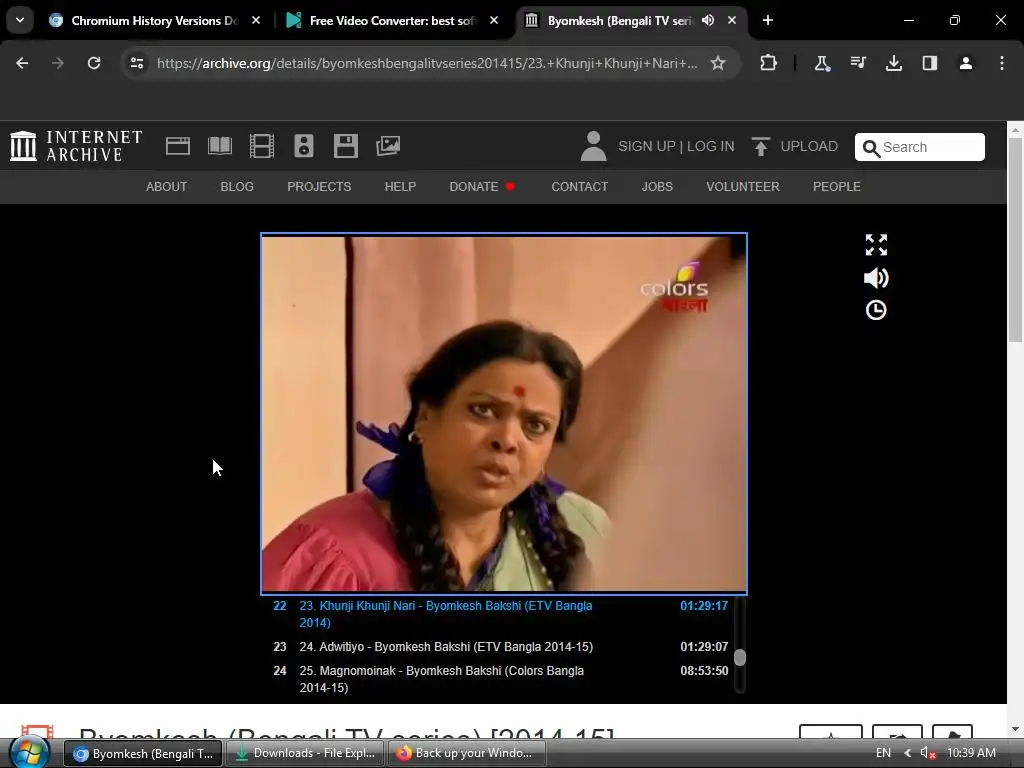Open the Images icon in navbar

[388, 146]
